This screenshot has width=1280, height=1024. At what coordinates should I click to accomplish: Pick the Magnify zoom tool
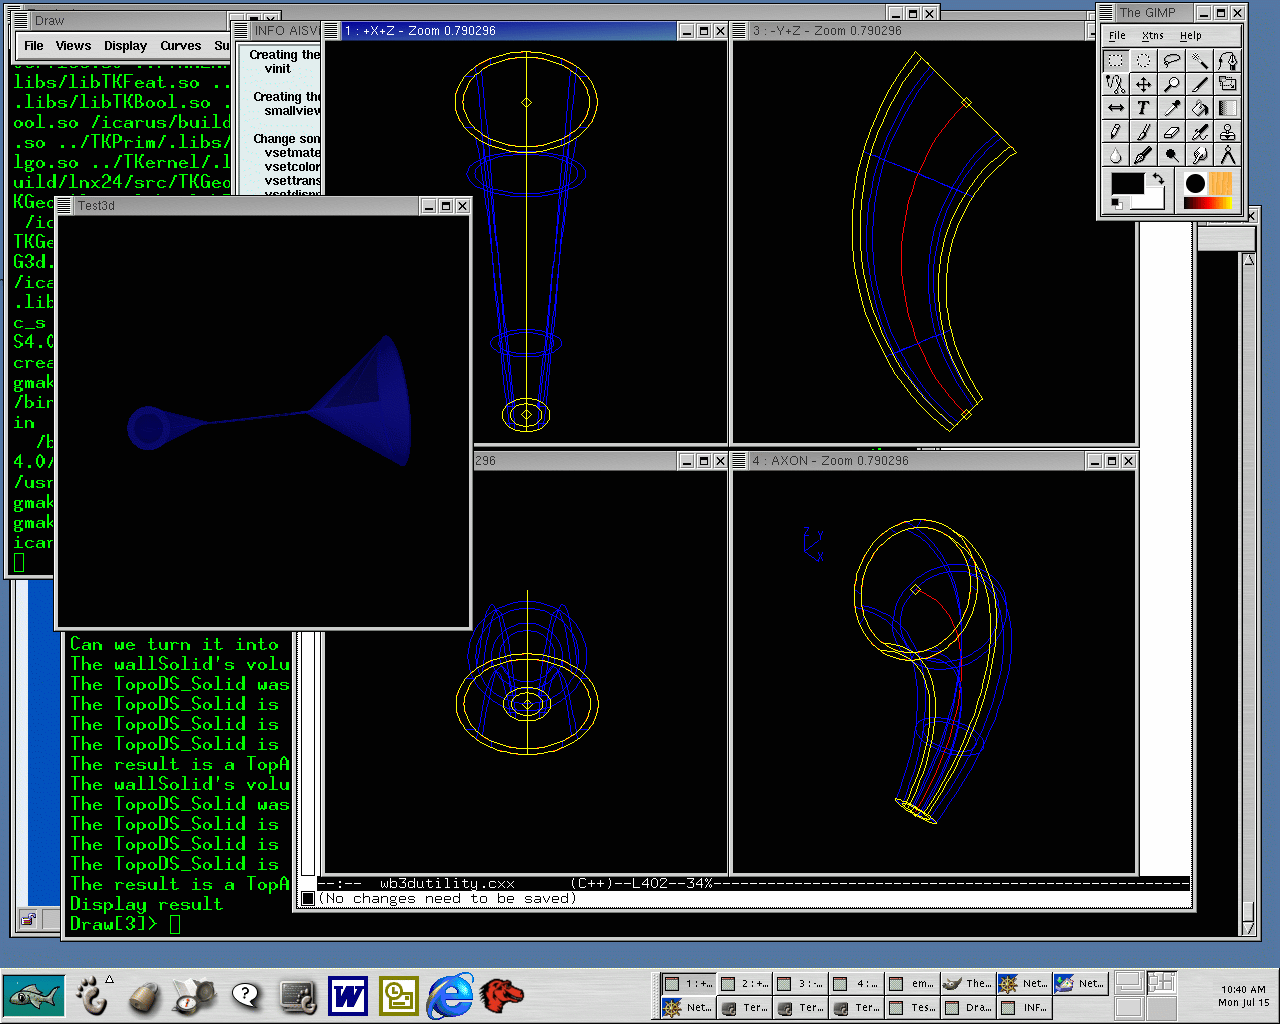(x=1171, y=85)
